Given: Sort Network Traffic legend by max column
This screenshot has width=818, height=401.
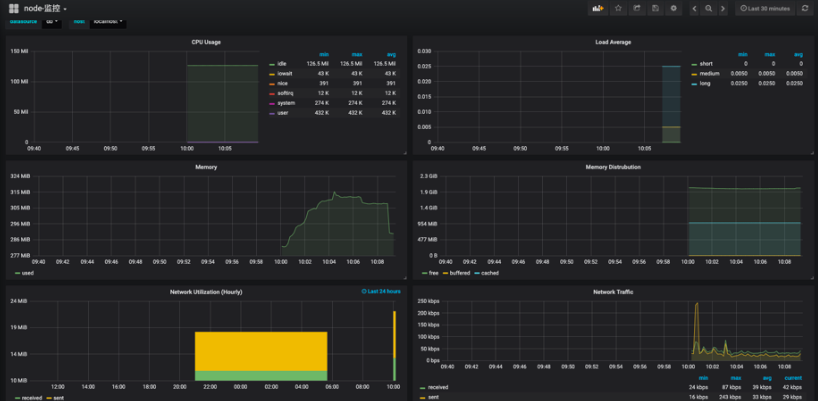Looking at the screenshot, I should point(736,378).
